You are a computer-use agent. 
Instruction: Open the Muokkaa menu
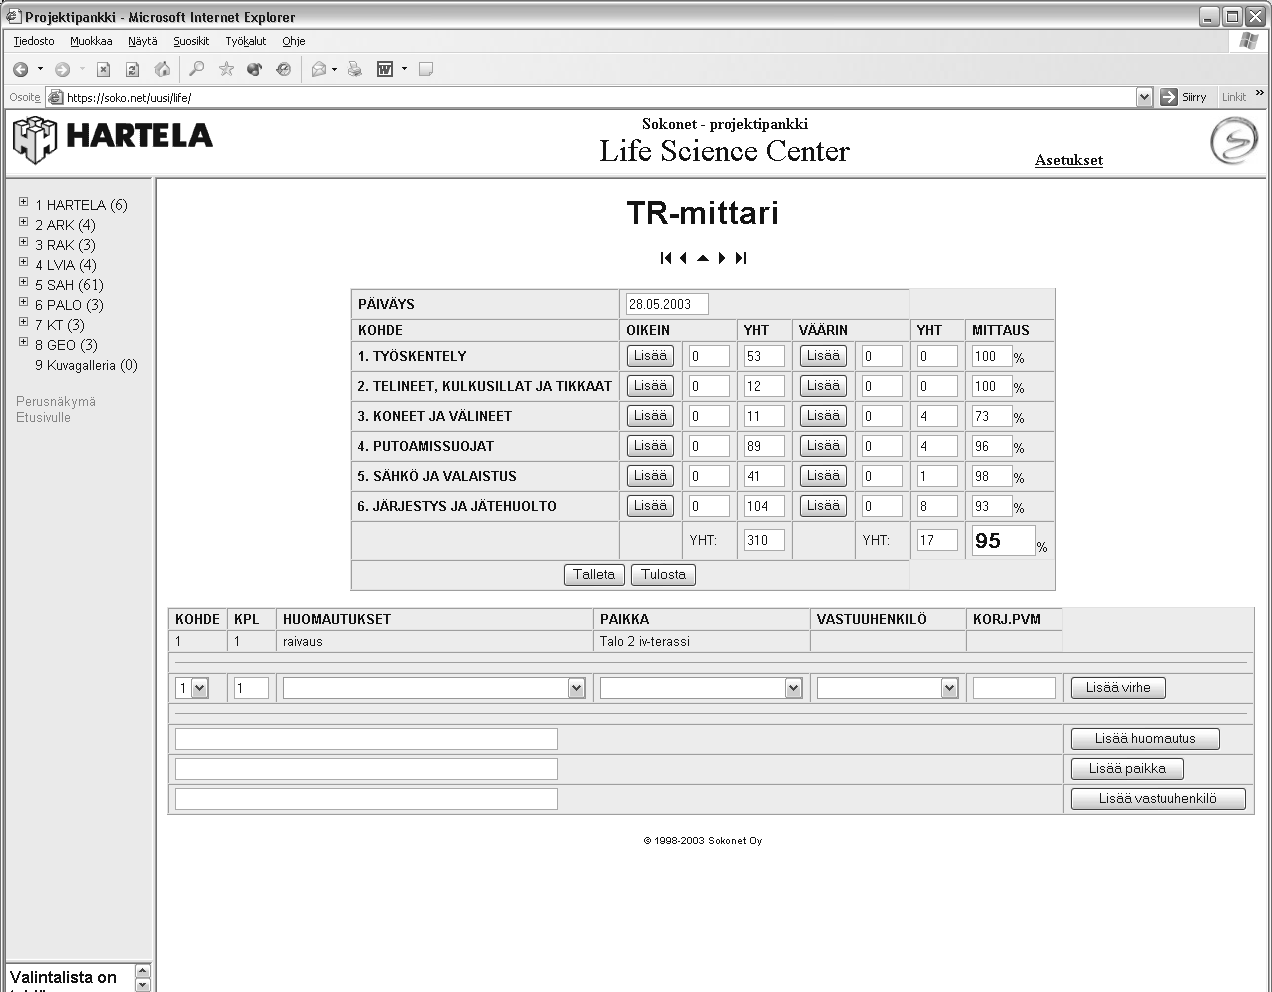pyautogui.click(x=91, y=41)
